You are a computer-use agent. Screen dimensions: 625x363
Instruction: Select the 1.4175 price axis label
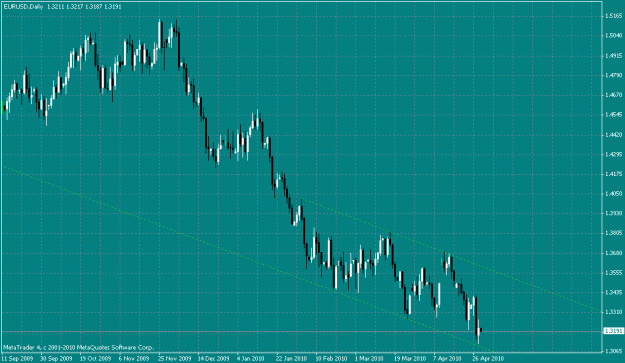[x=614, y=174]
